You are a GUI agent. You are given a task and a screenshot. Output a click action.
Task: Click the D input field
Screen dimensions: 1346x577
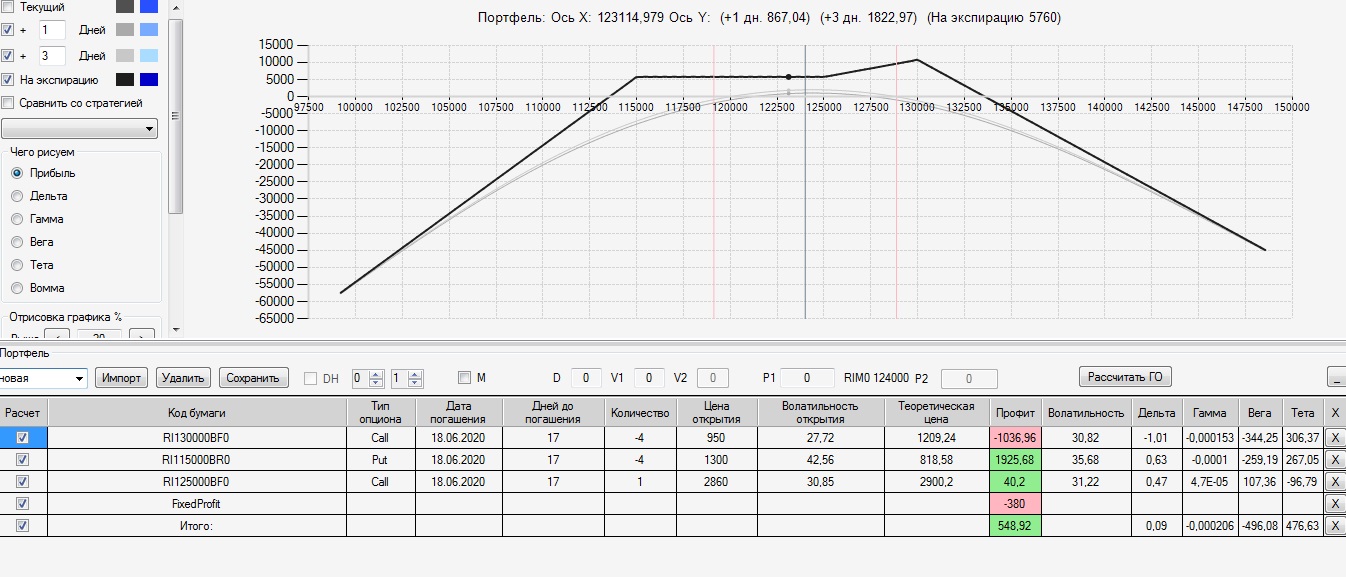[x=586, y=378]
